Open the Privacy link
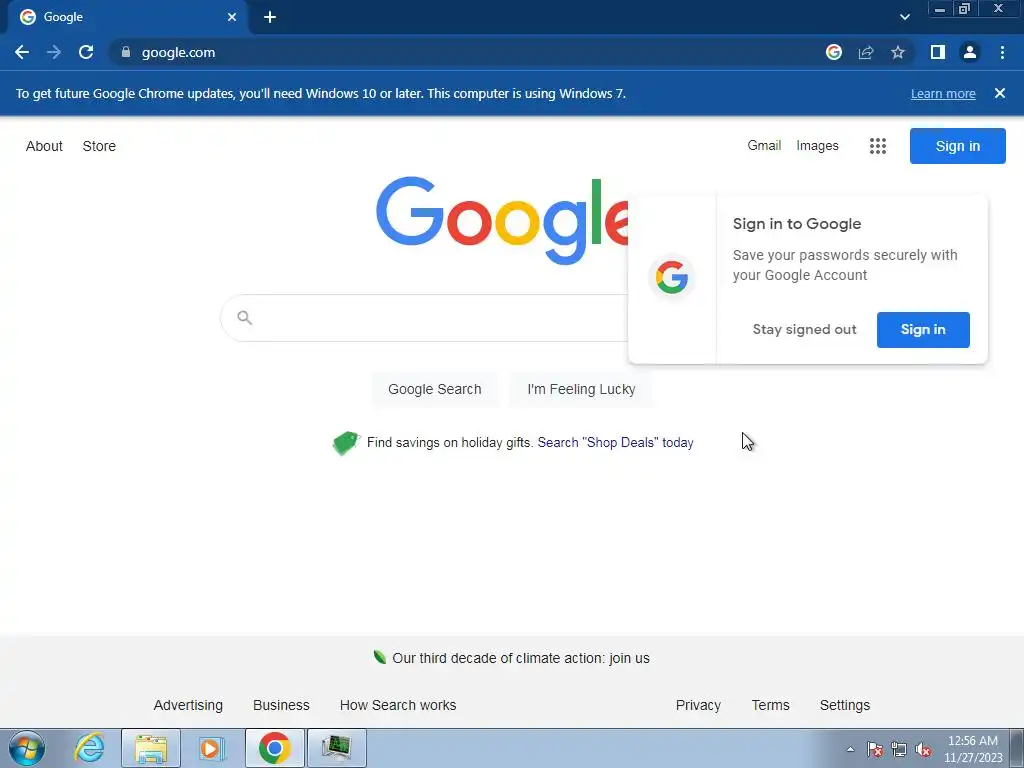The image size is (1024, 768). pyautogui.click(x=698, y=705)
